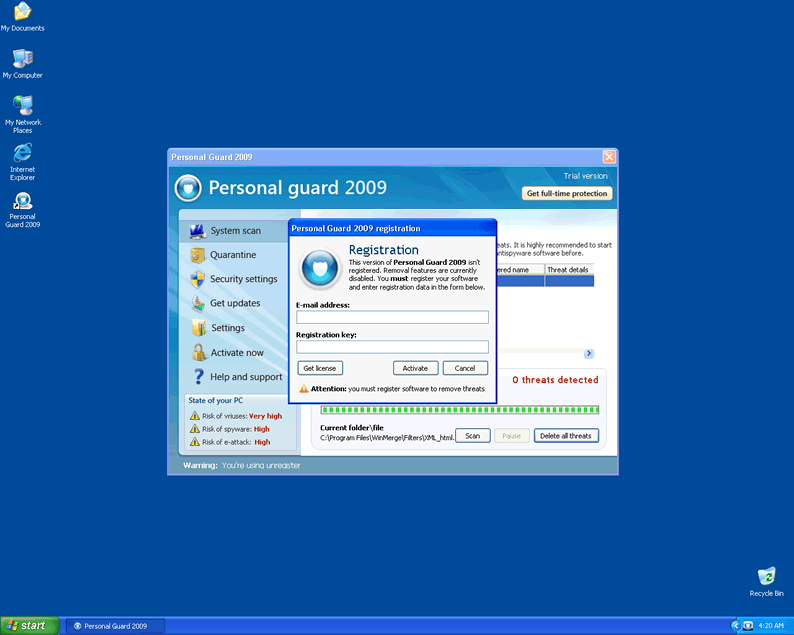This screenshot has width=794, height=635.
Task: Open the Windows Start menu
Action: point(27,626)
